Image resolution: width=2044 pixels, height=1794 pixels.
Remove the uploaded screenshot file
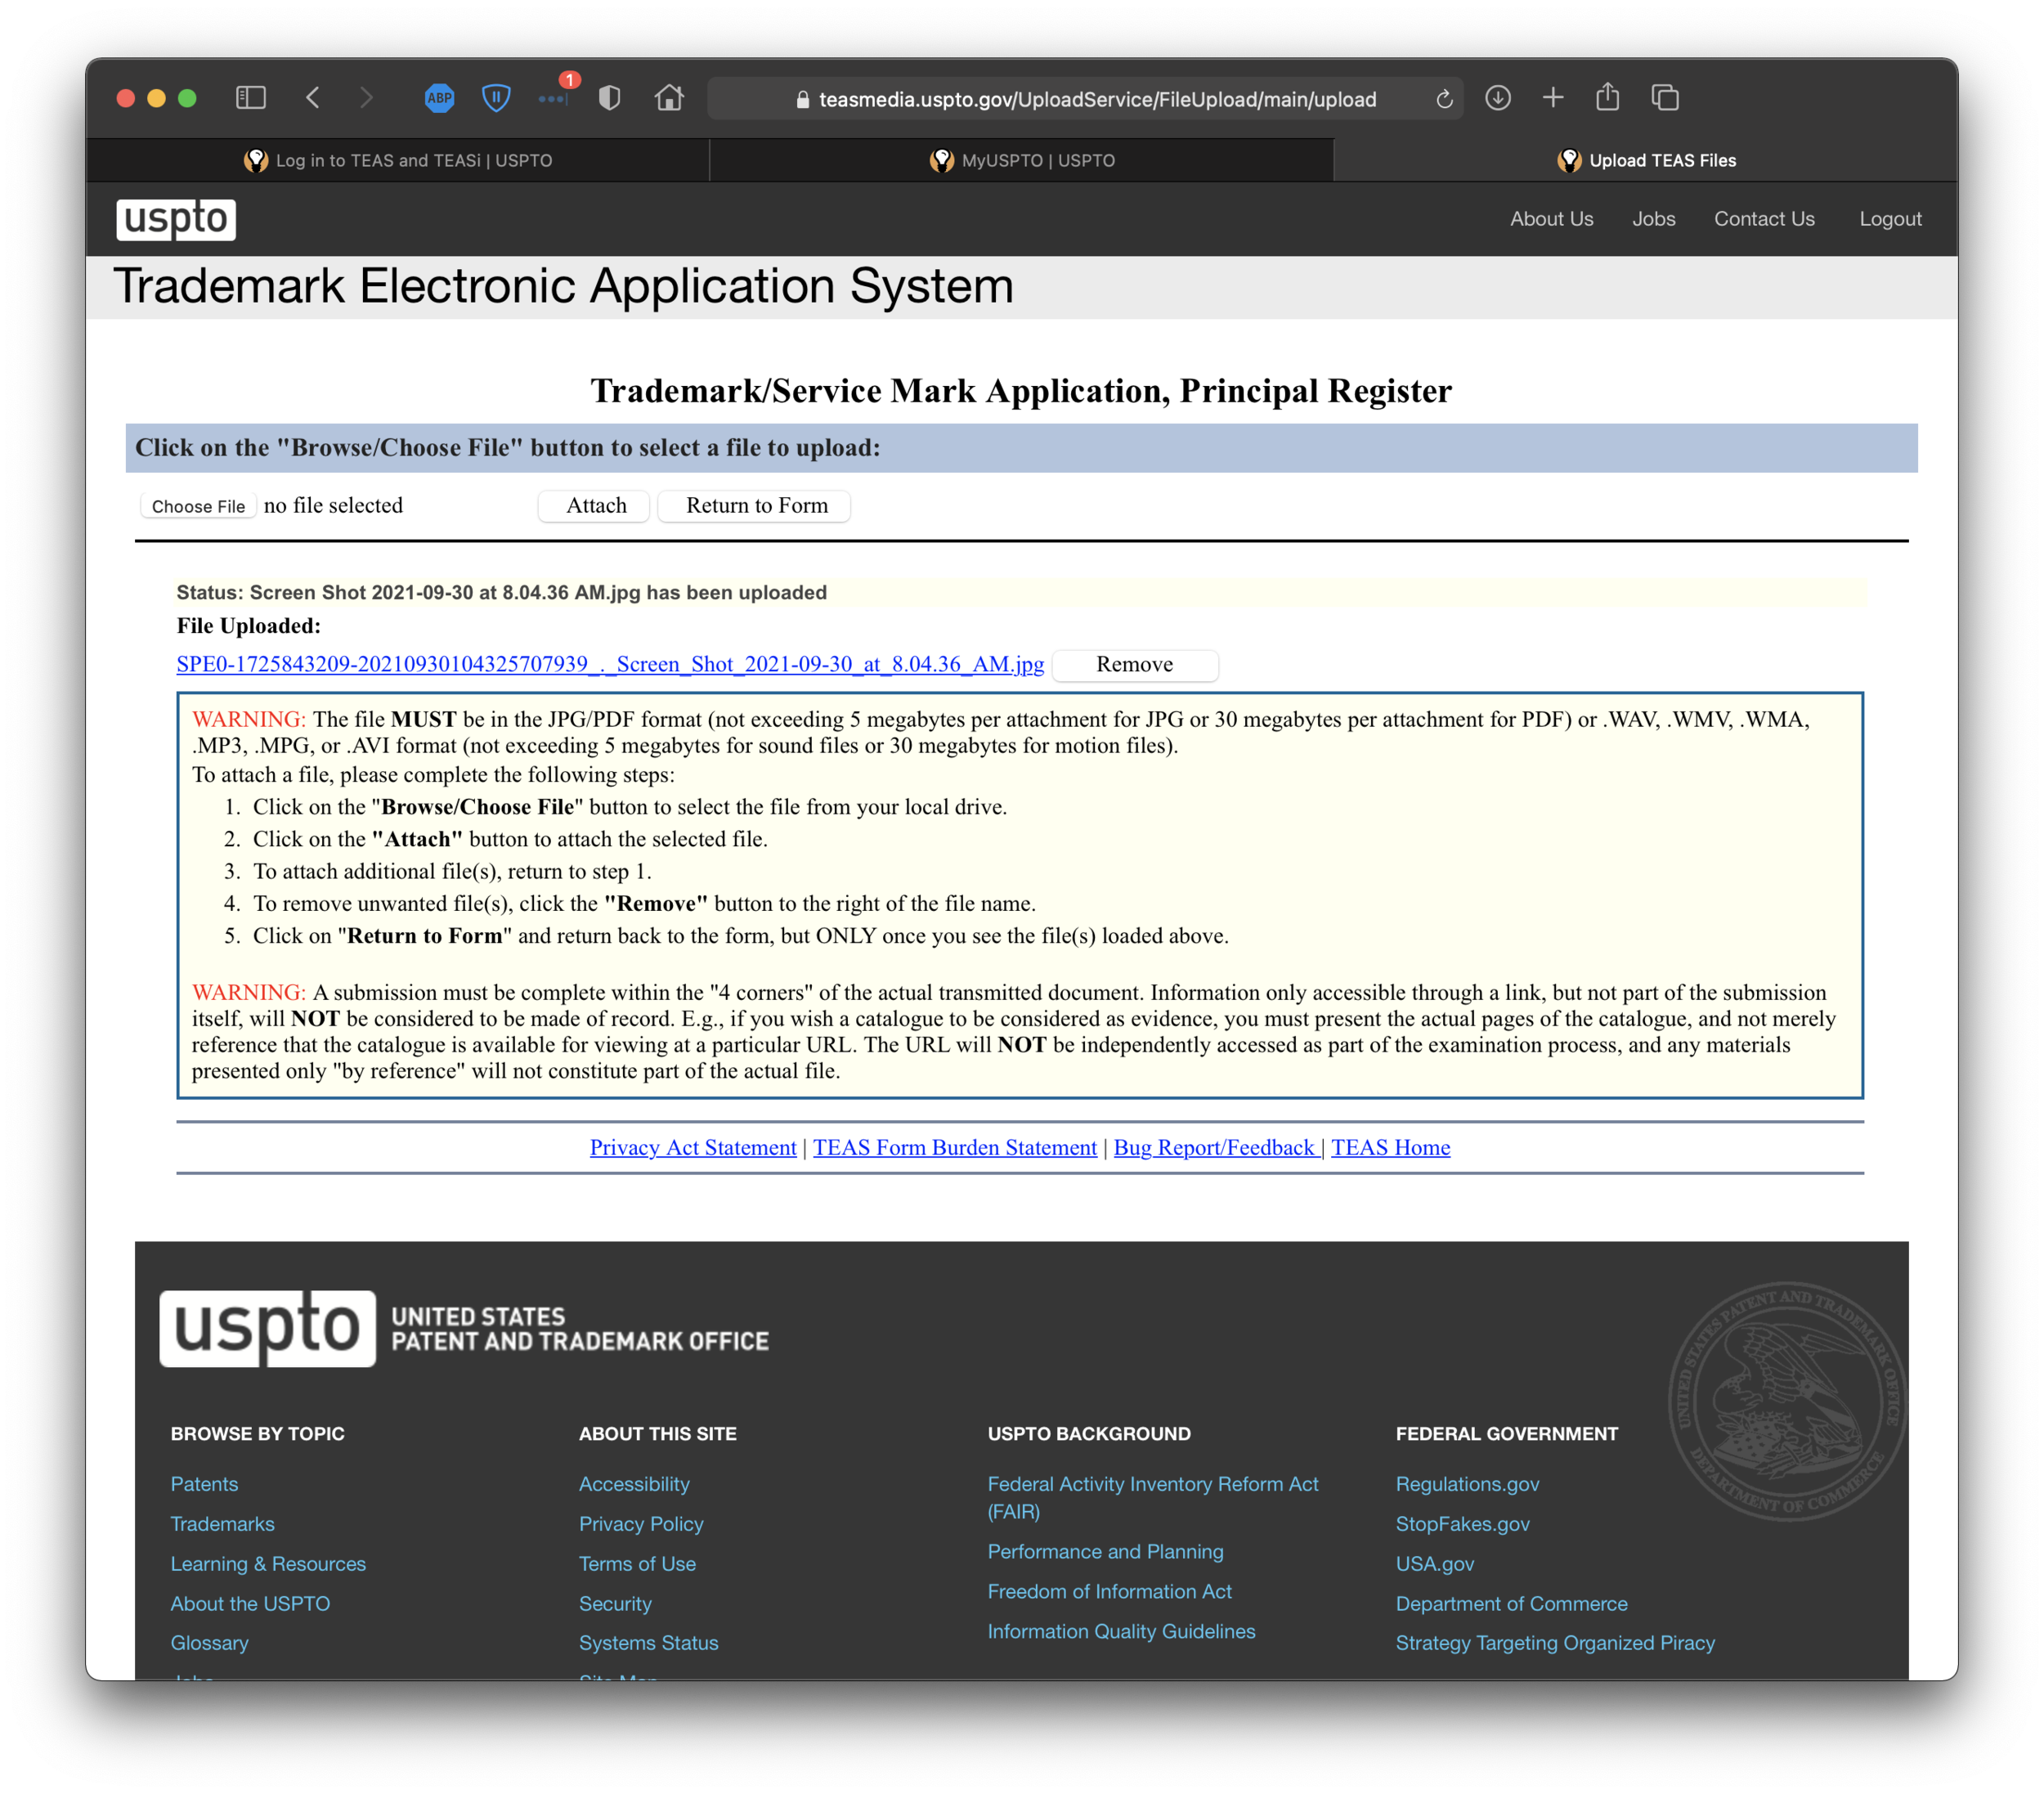coord(1134,665)
